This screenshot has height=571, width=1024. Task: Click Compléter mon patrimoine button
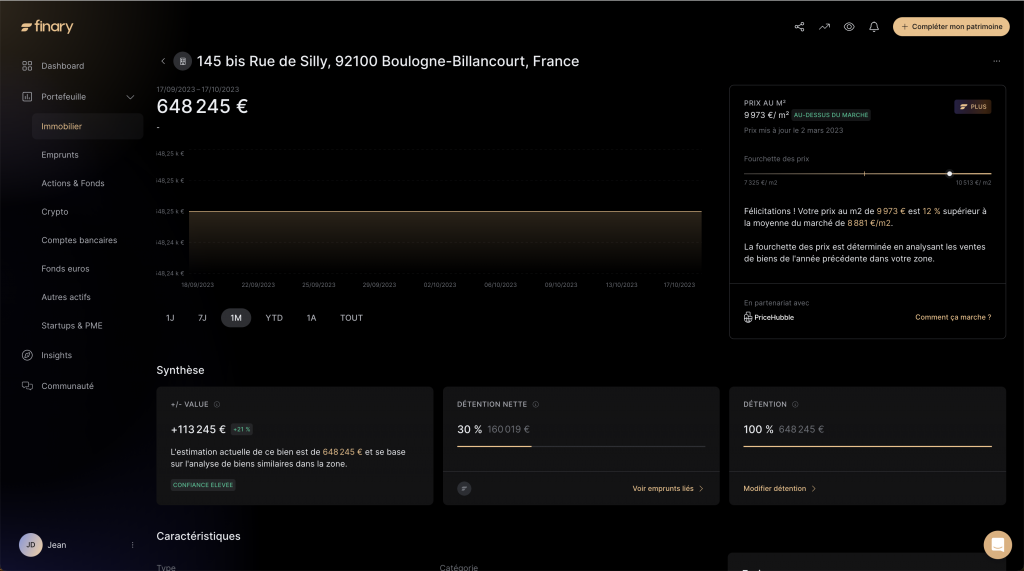point(951,27)
